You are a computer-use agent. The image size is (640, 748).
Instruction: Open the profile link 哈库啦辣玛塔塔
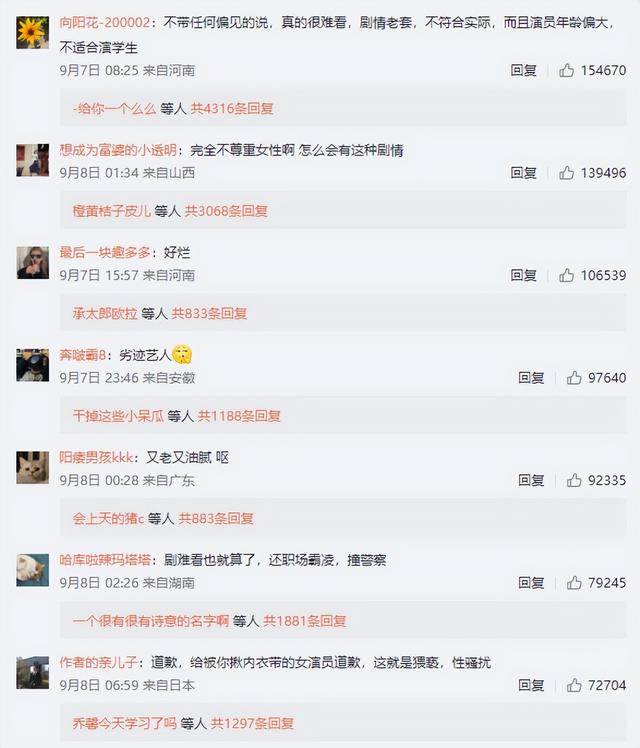(x=105, y=560)
